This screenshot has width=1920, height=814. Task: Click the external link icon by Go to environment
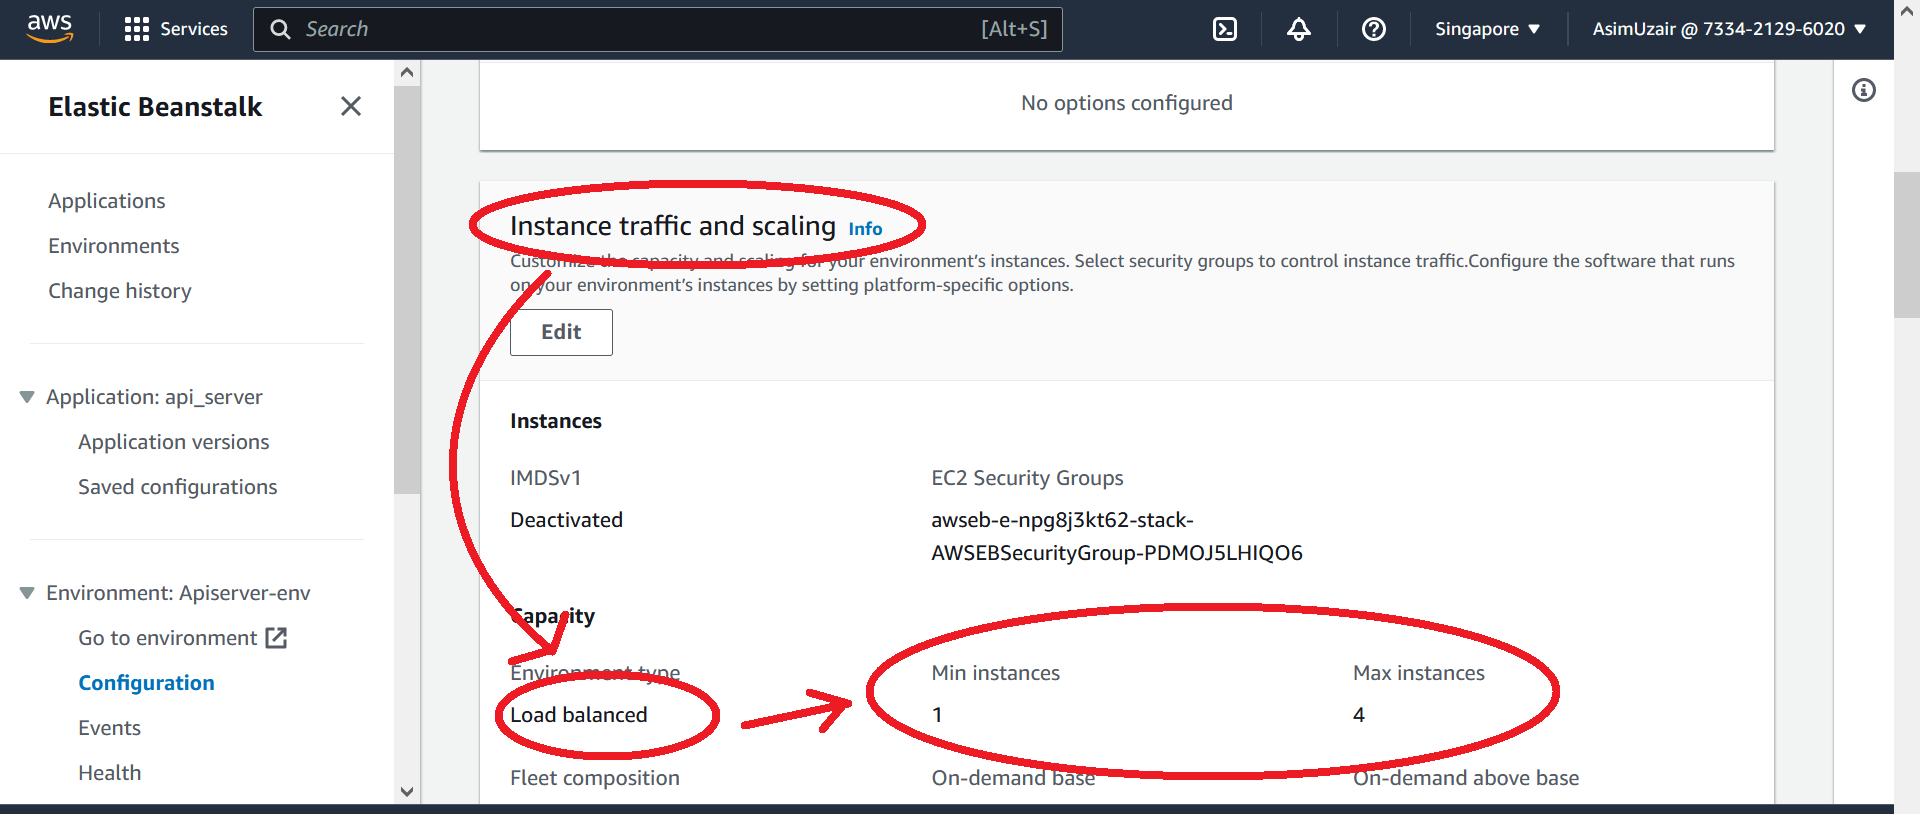click(x=277, y=638)
